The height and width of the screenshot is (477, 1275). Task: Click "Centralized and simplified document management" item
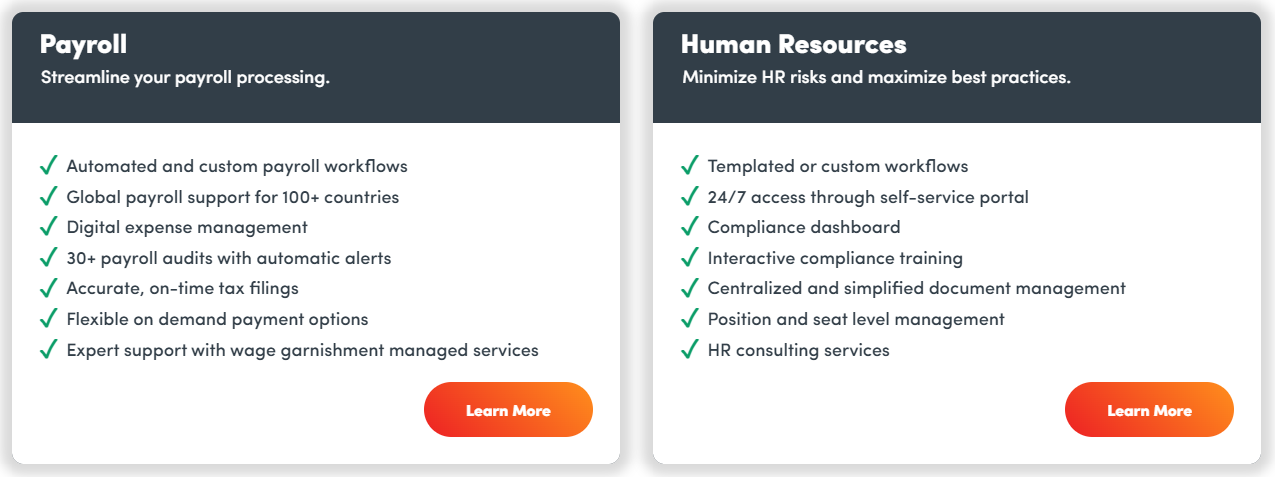tap(916, 288)
